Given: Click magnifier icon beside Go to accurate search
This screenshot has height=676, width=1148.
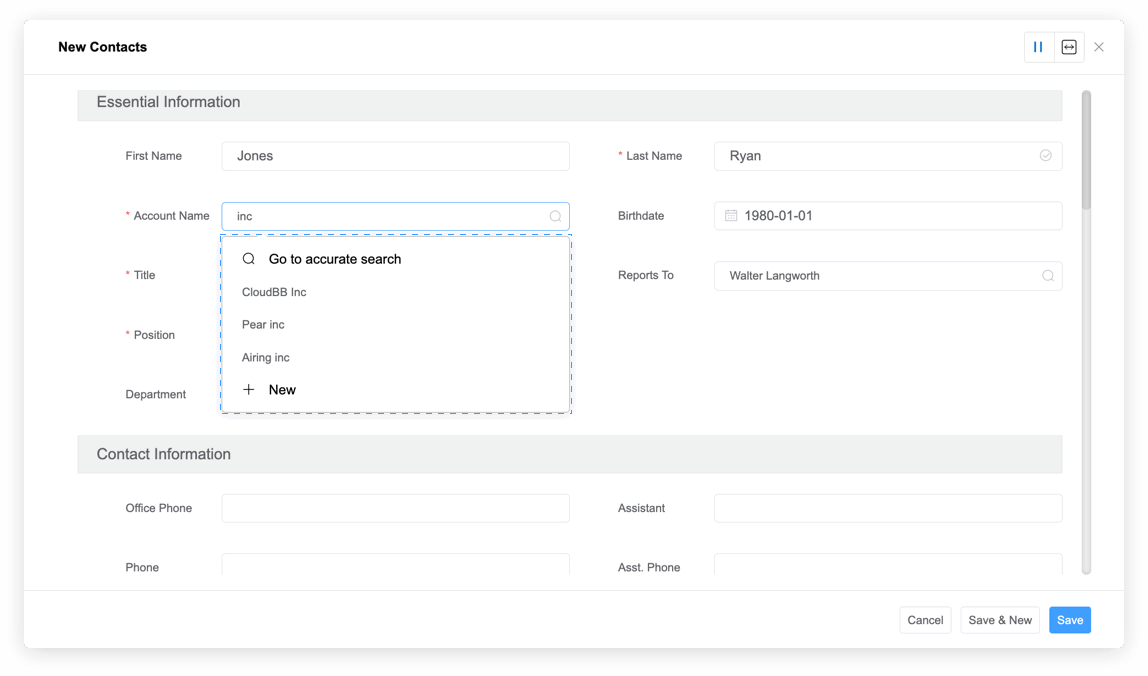Looking at the screenshot, I should [249, 259].
